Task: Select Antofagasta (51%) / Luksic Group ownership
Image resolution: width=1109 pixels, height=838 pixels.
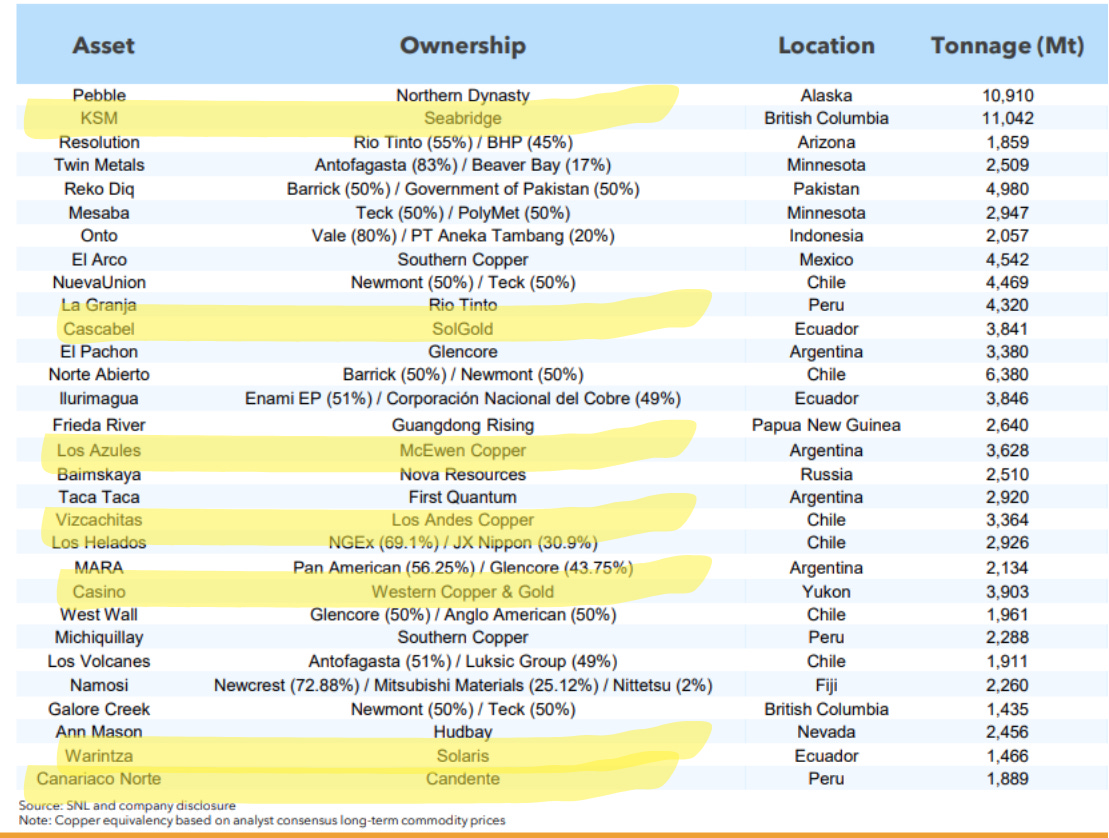Action: click(463, 661)
